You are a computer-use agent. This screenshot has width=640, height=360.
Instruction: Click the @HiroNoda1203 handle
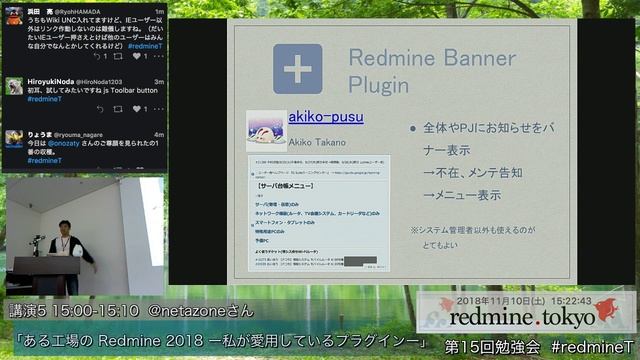(99, 82)
